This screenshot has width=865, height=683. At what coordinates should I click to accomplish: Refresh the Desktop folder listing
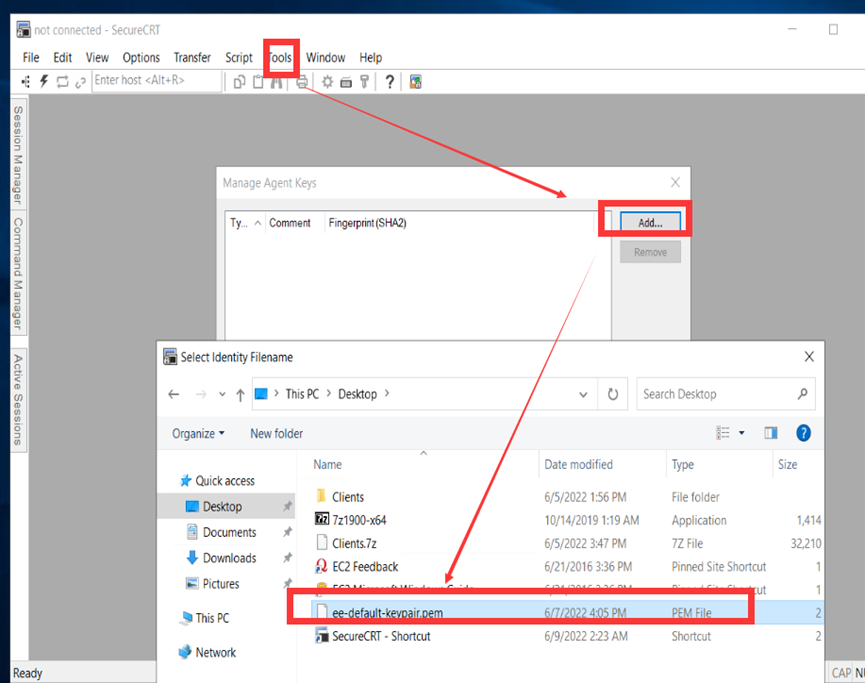[x=613, y=394]
